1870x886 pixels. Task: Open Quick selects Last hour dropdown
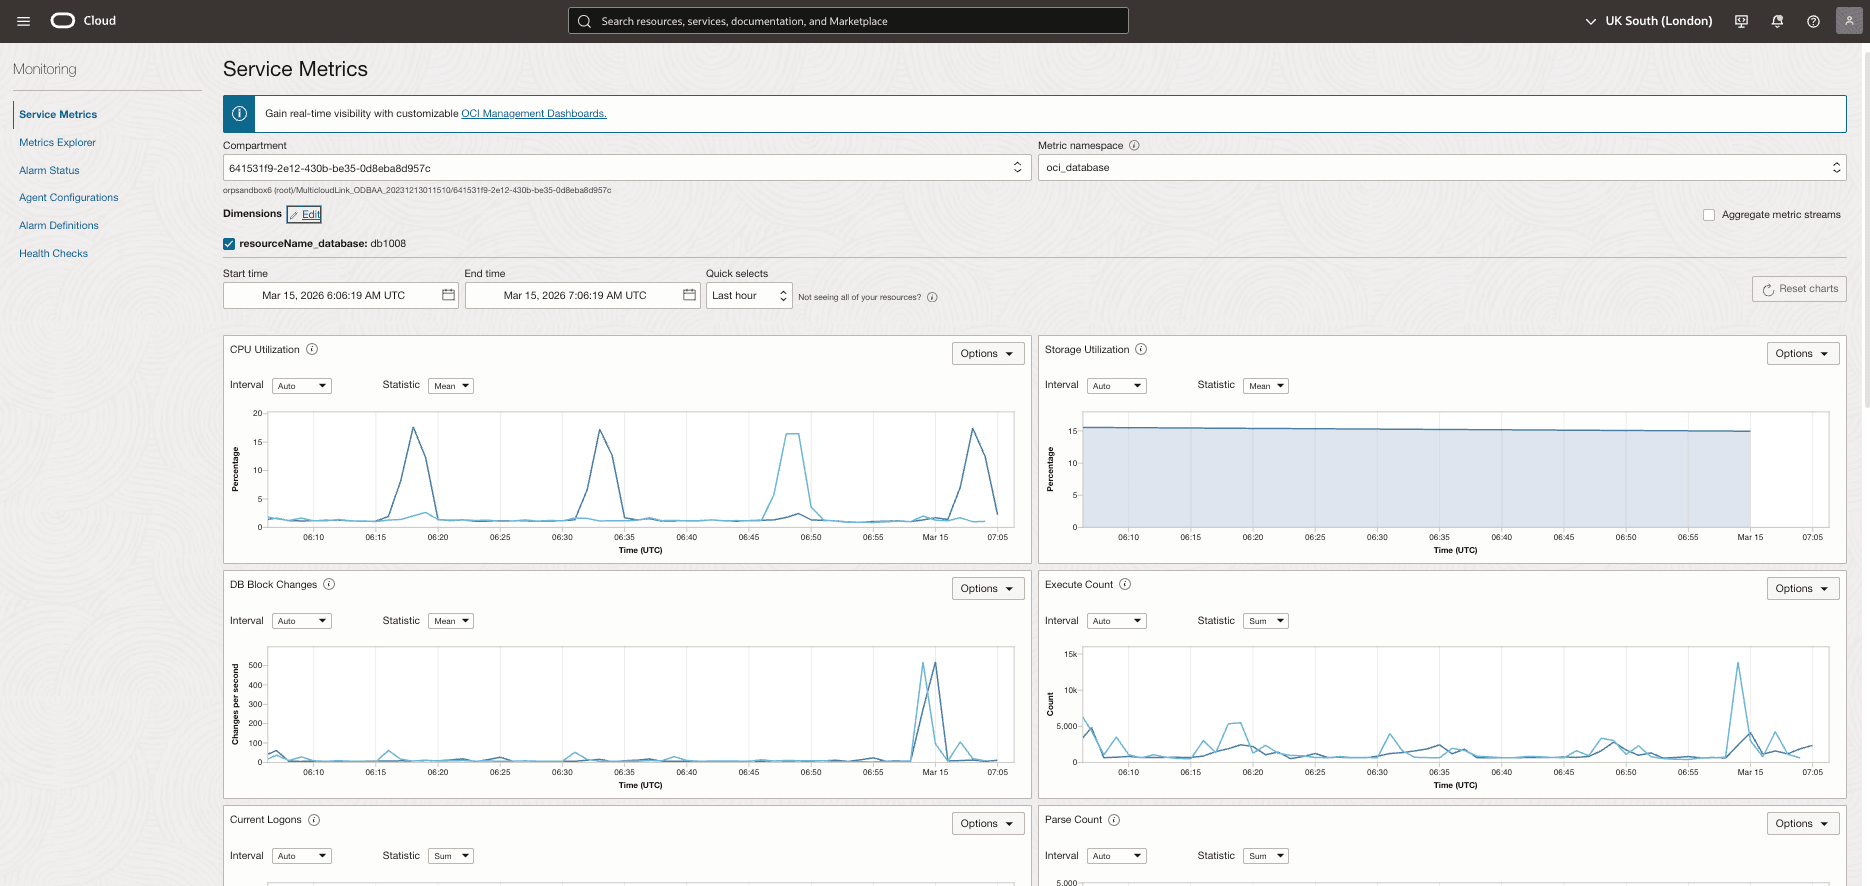[749, 296]
